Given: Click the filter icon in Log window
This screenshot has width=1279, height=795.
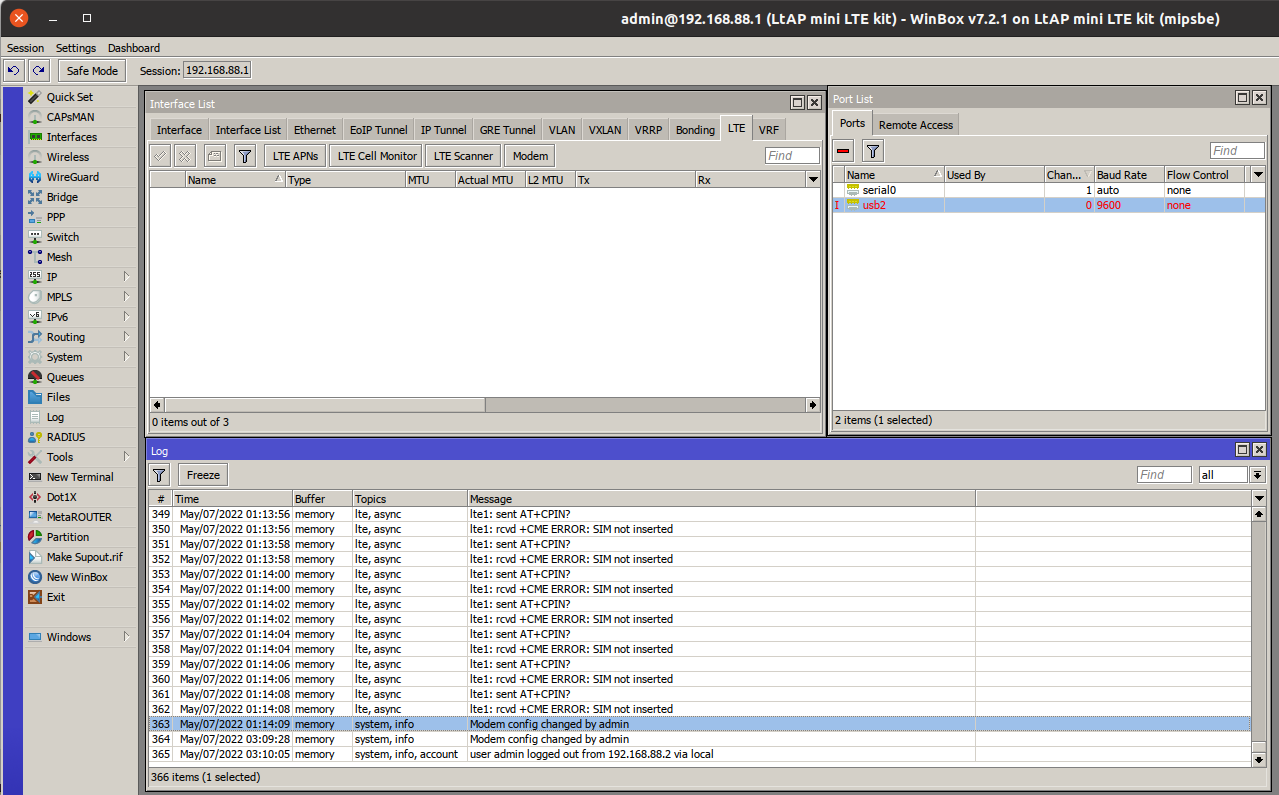Looking at the screenshot, I should point(160,475).
